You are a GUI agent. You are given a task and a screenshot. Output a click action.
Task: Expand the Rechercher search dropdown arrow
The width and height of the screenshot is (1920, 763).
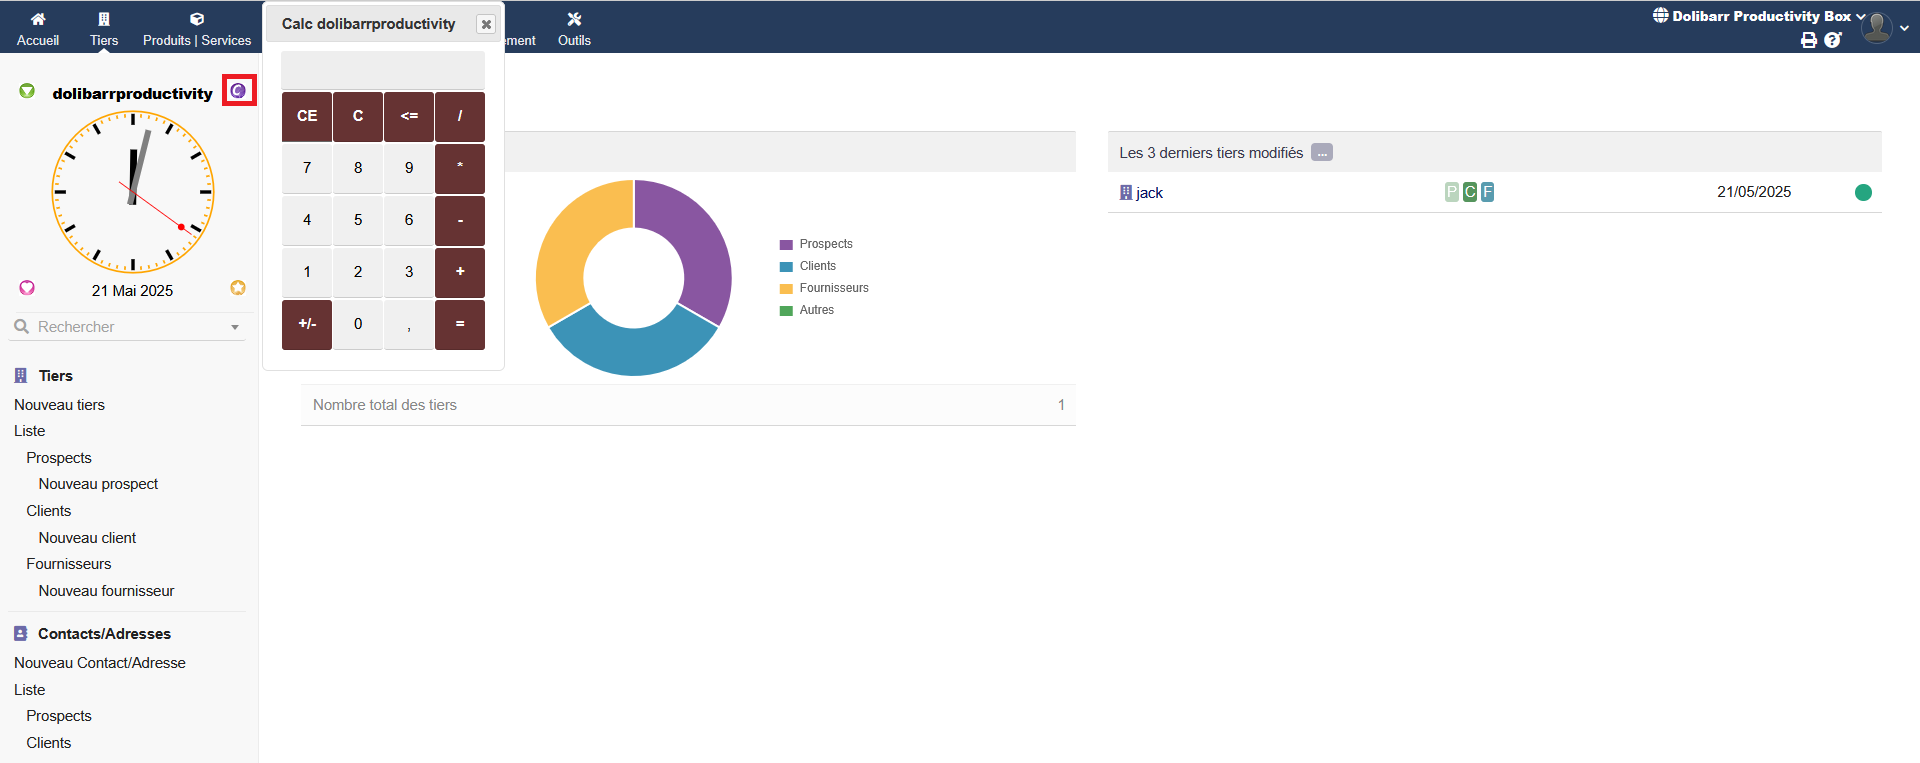(235, 327)
